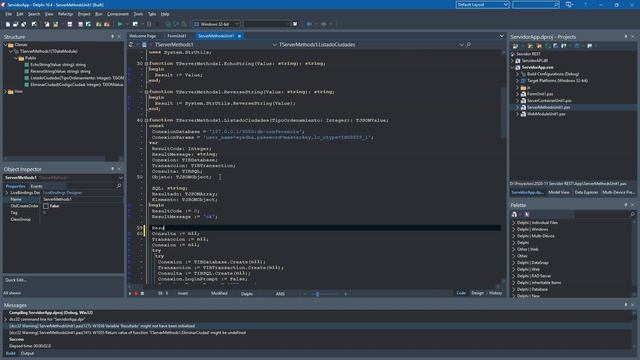Click the stop macro icon in editor status bar

click(x=142, y=293)
